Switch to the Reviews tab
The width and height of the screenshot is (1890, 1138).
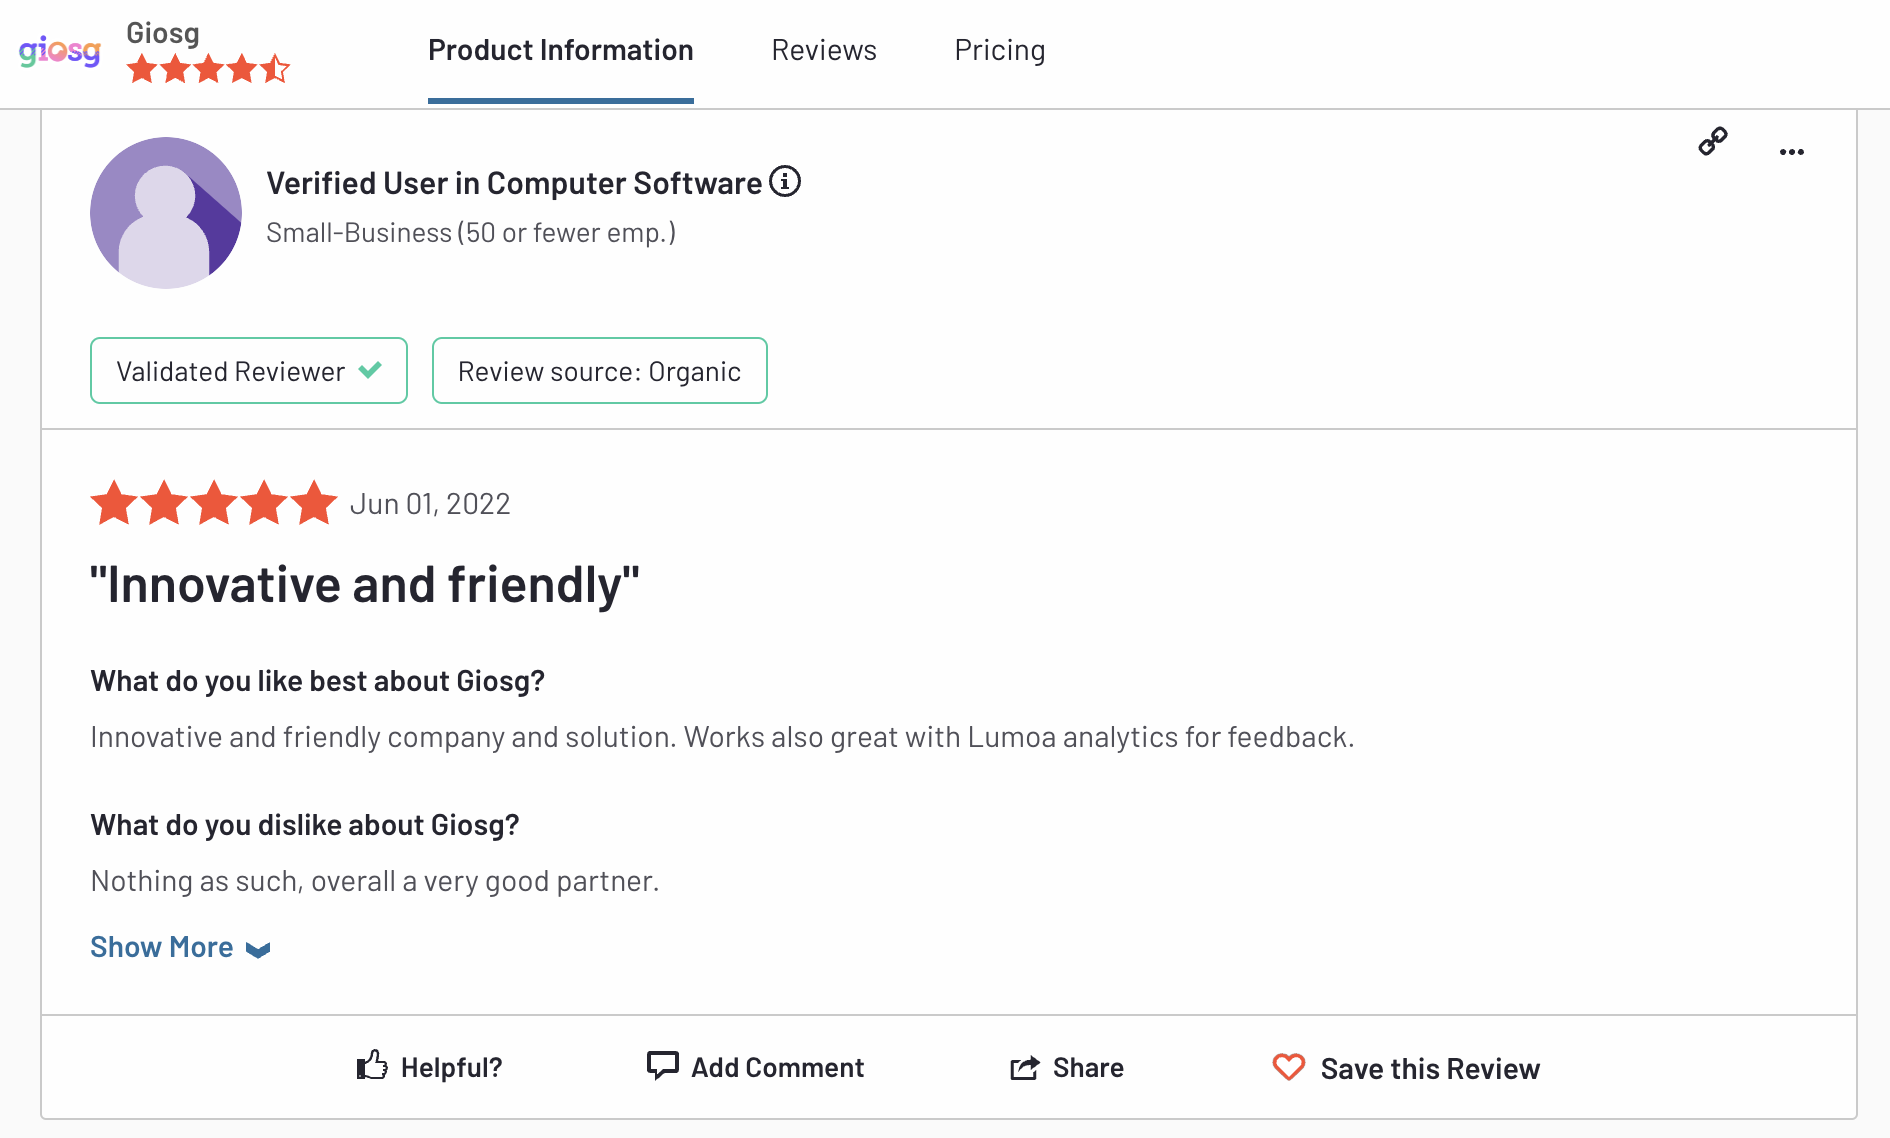824,50
